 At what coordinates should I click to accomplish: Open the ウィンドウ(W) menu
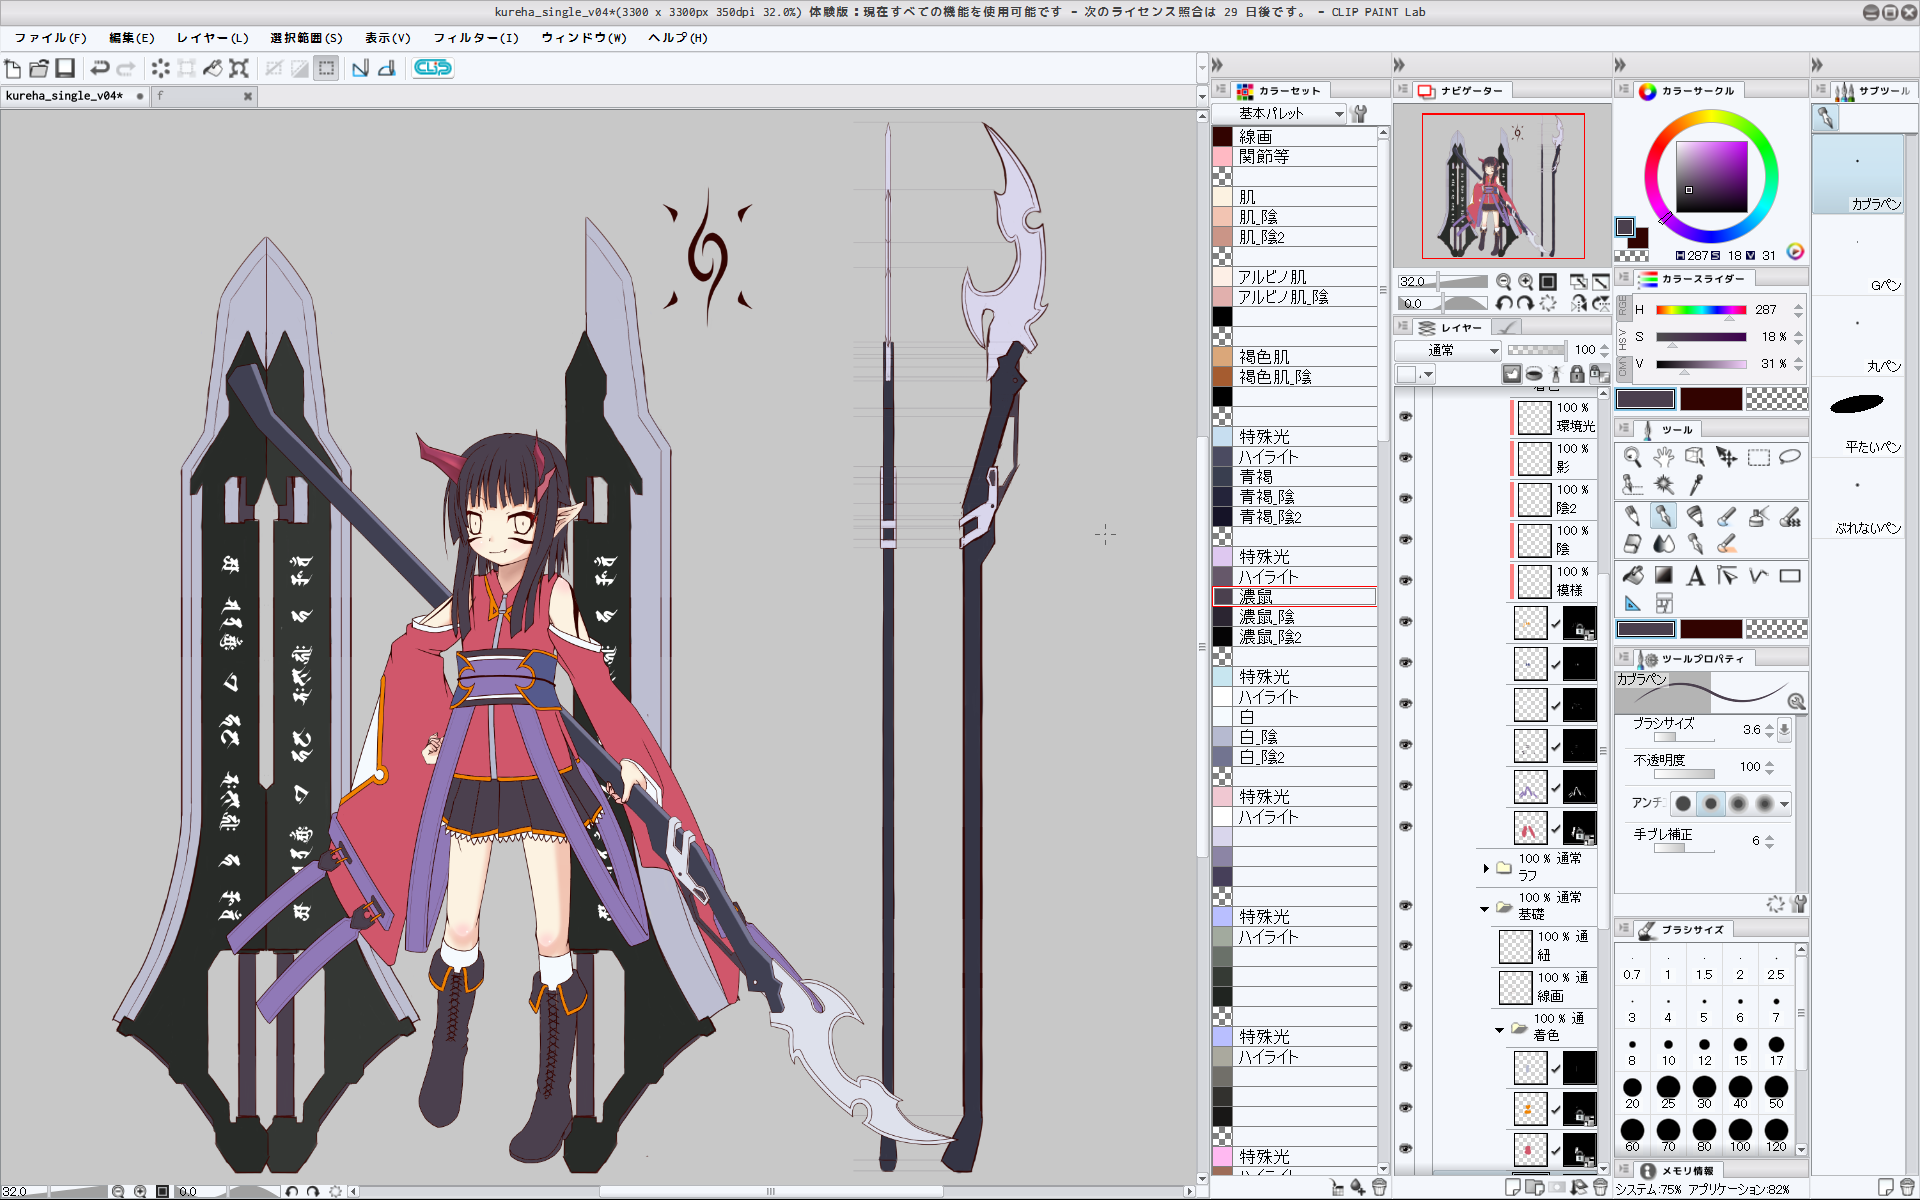point(584,38)
